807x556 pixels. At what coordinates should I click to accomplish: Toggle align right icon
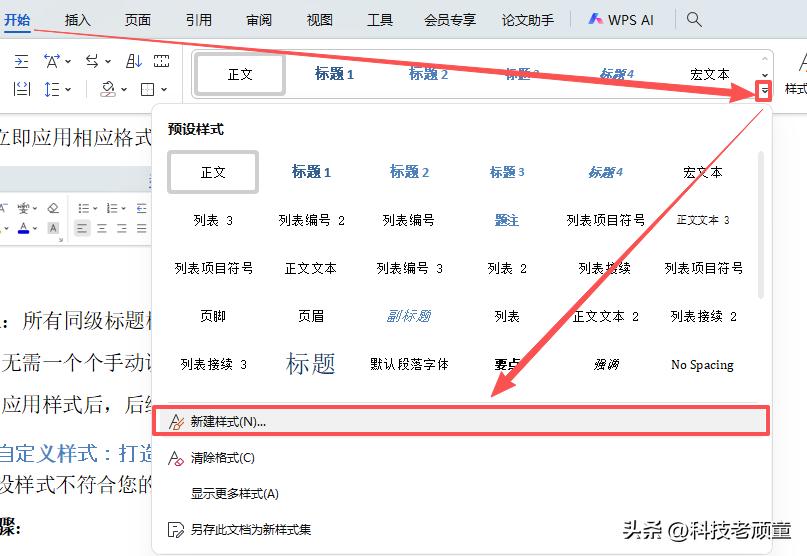pos(122,228)
